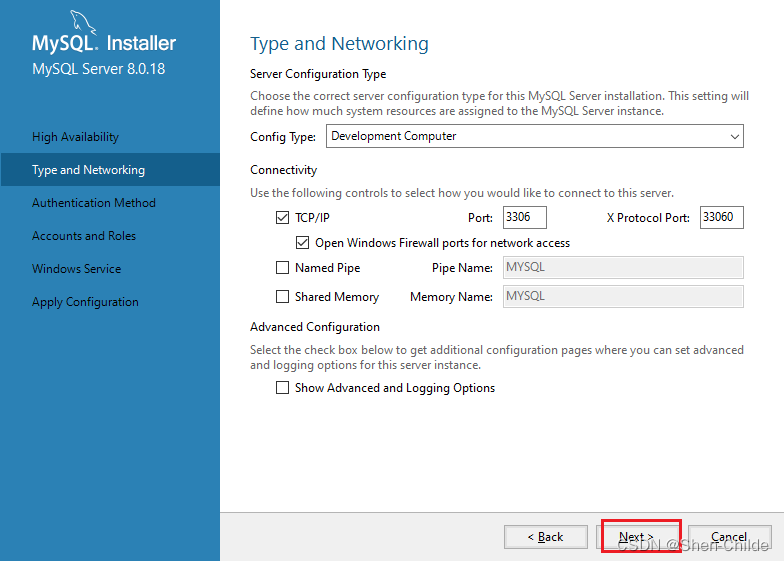Click the Connectivity section label

284,170
